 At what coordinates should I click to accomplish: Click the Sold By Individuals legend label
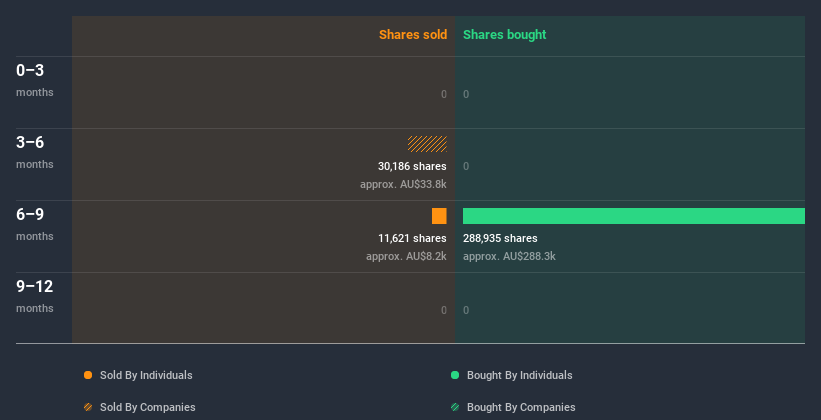point(146,375)
